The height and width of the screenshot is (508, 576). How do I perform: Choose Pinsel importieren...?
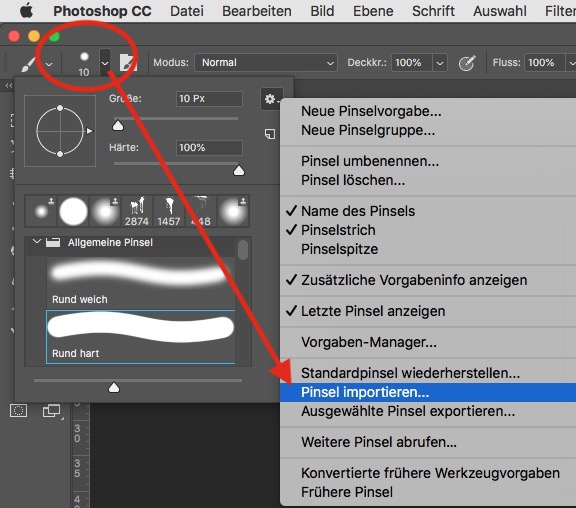pos(428,392)
